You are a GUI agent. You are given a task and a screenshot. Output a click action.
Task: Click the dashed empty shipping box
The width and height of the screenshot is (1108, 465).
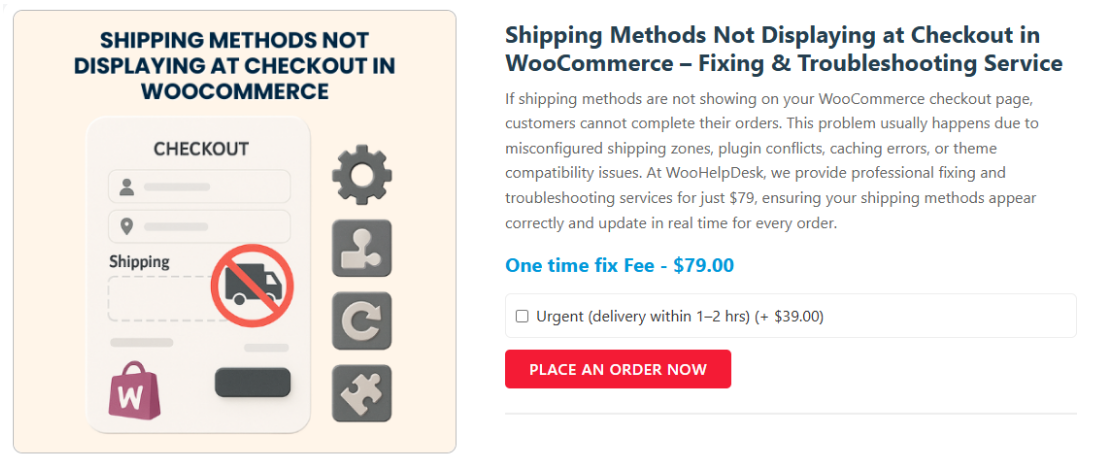(x=160, y=298)
